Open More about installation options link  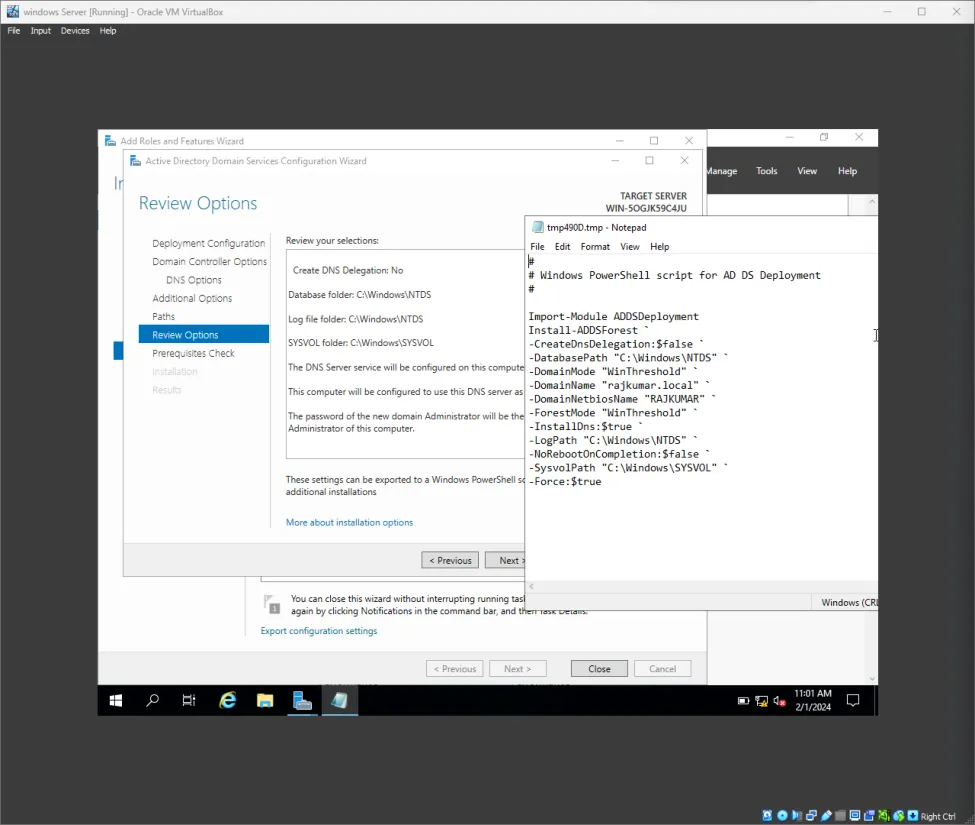pyautogui.click(x=349, y=523)
